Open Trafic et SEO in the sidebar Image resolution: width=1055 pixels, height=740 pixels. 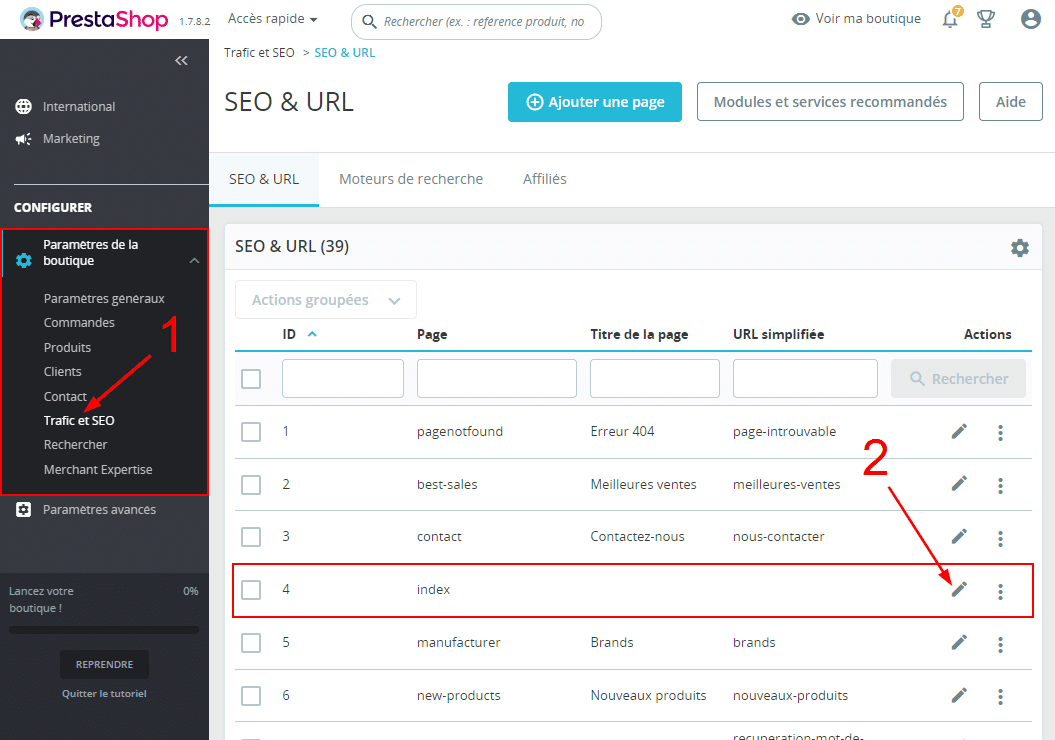click(x=79, y=421)
